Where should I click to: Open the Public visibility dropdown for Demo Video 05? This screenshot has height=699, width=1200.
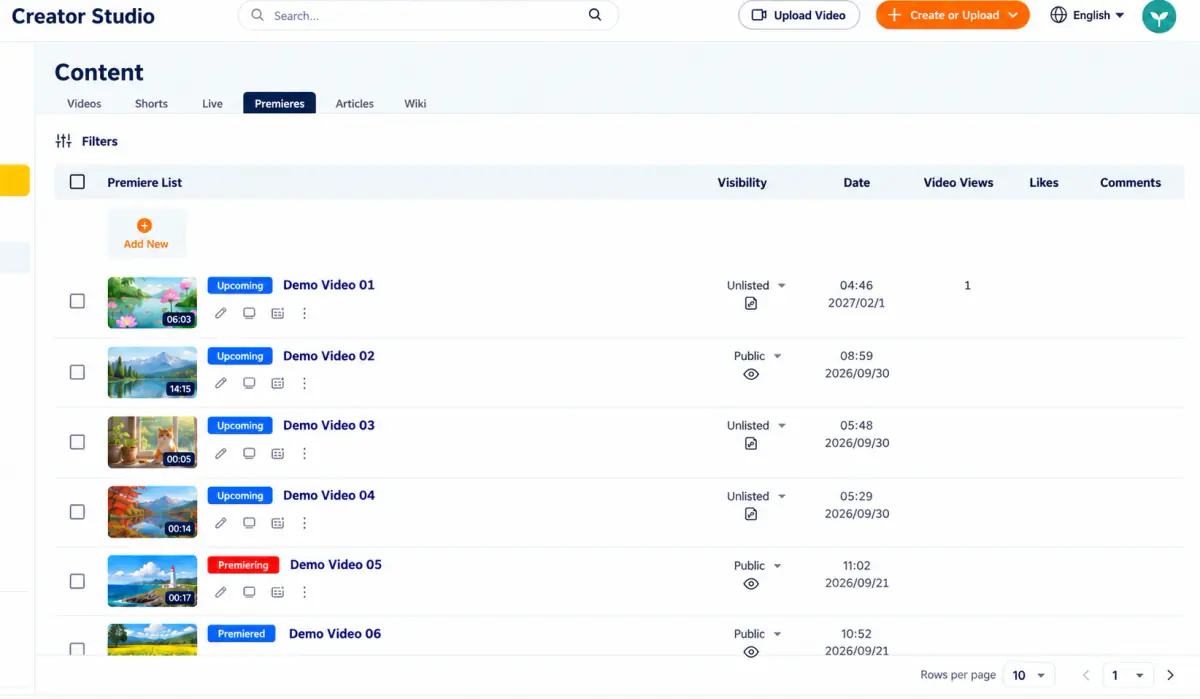point(757,565)
